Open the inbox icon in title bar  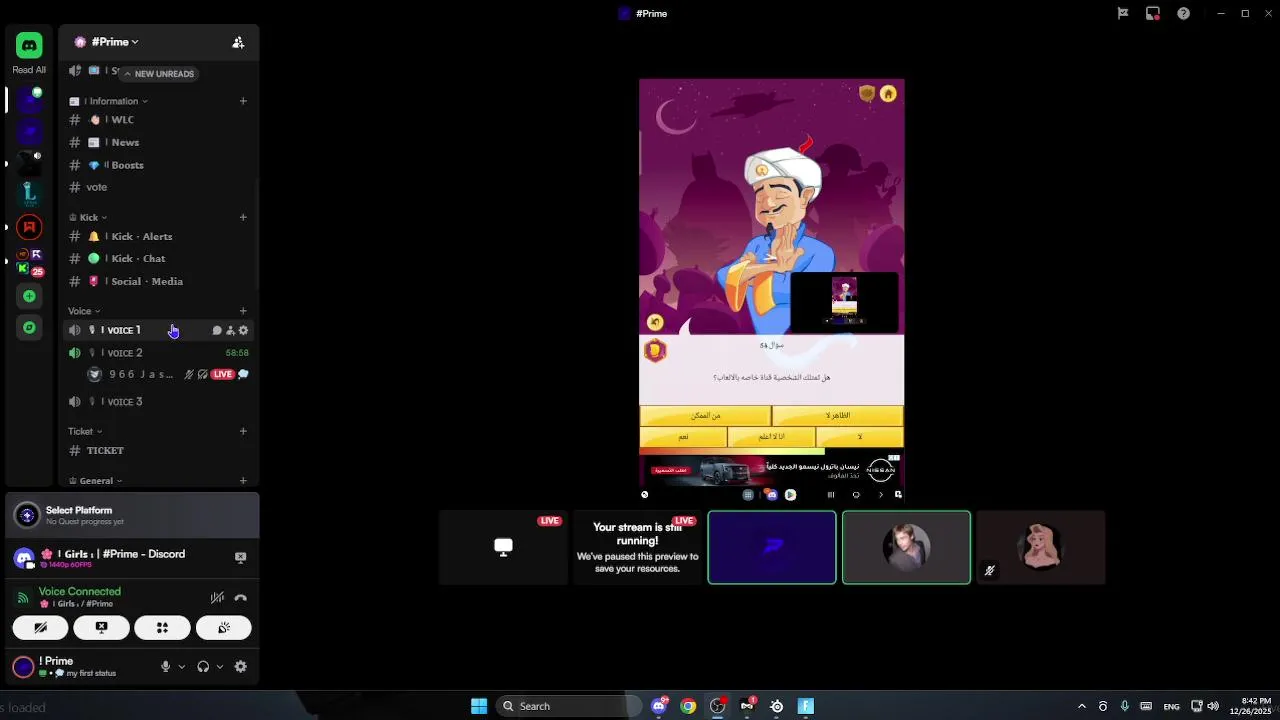1153,13
